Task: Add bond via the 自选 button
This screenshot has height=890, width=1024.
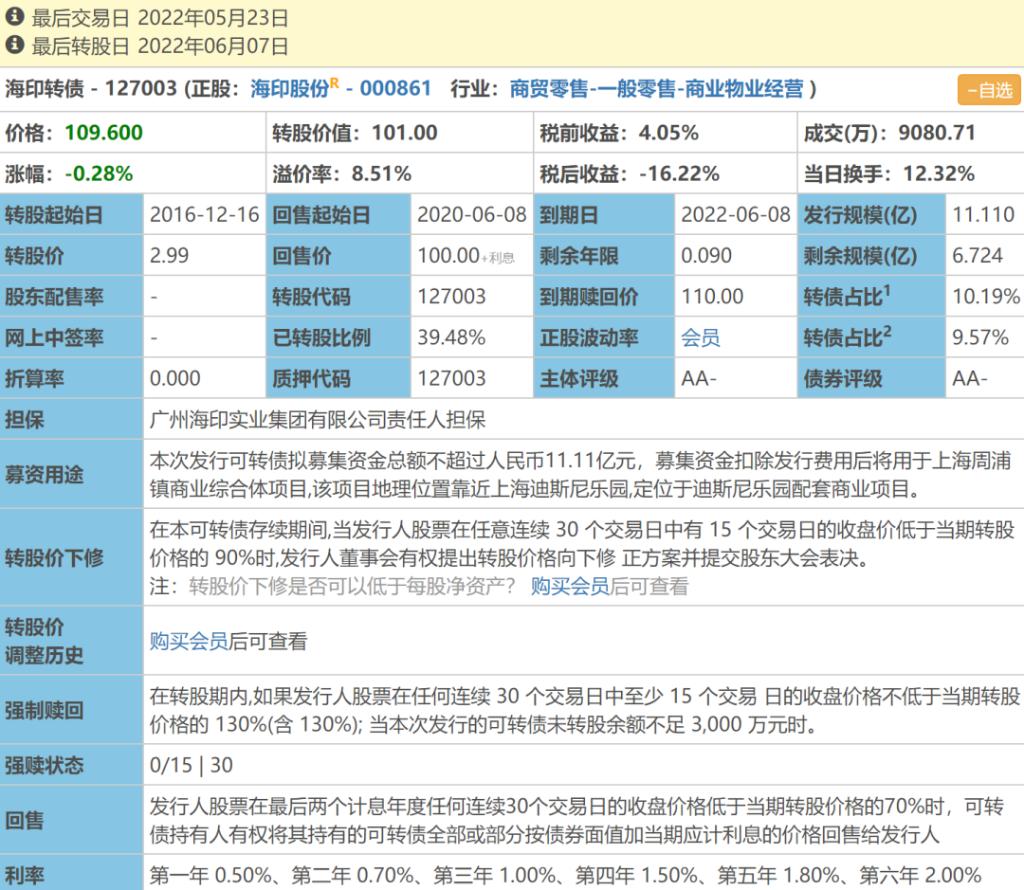Action: 988,90
